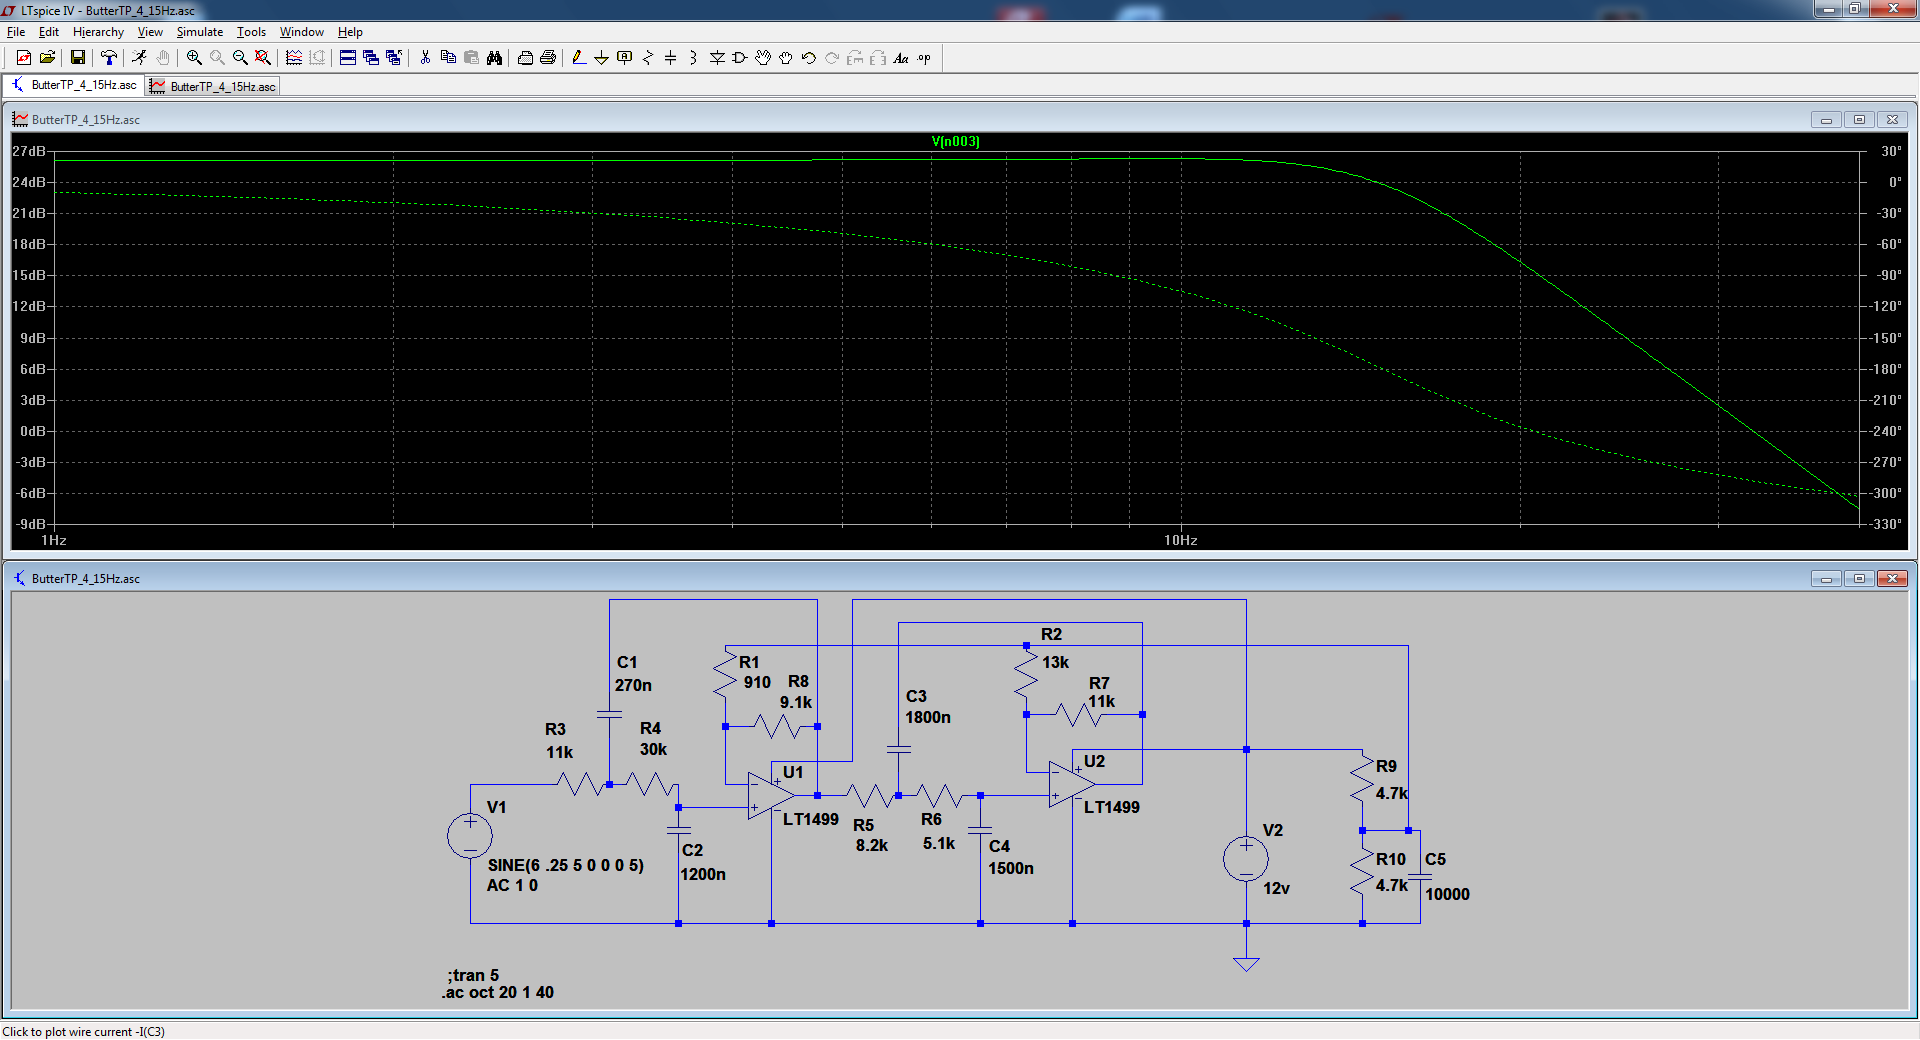Switch to the waveform ButterTP_4_15Hz.asc tab

[x=212, y=86]
